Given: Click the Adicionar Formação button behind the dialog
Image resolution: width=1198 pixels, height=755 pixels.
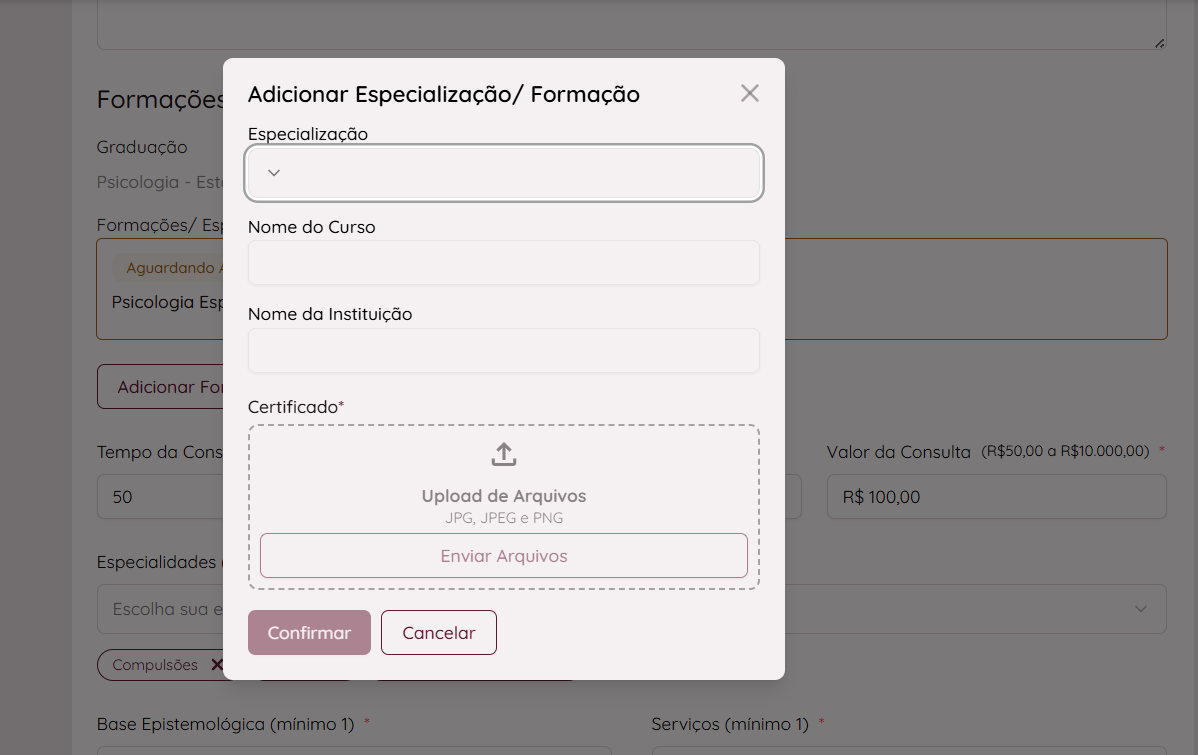Looking at the screenshot, I should (x=160, y=387).
